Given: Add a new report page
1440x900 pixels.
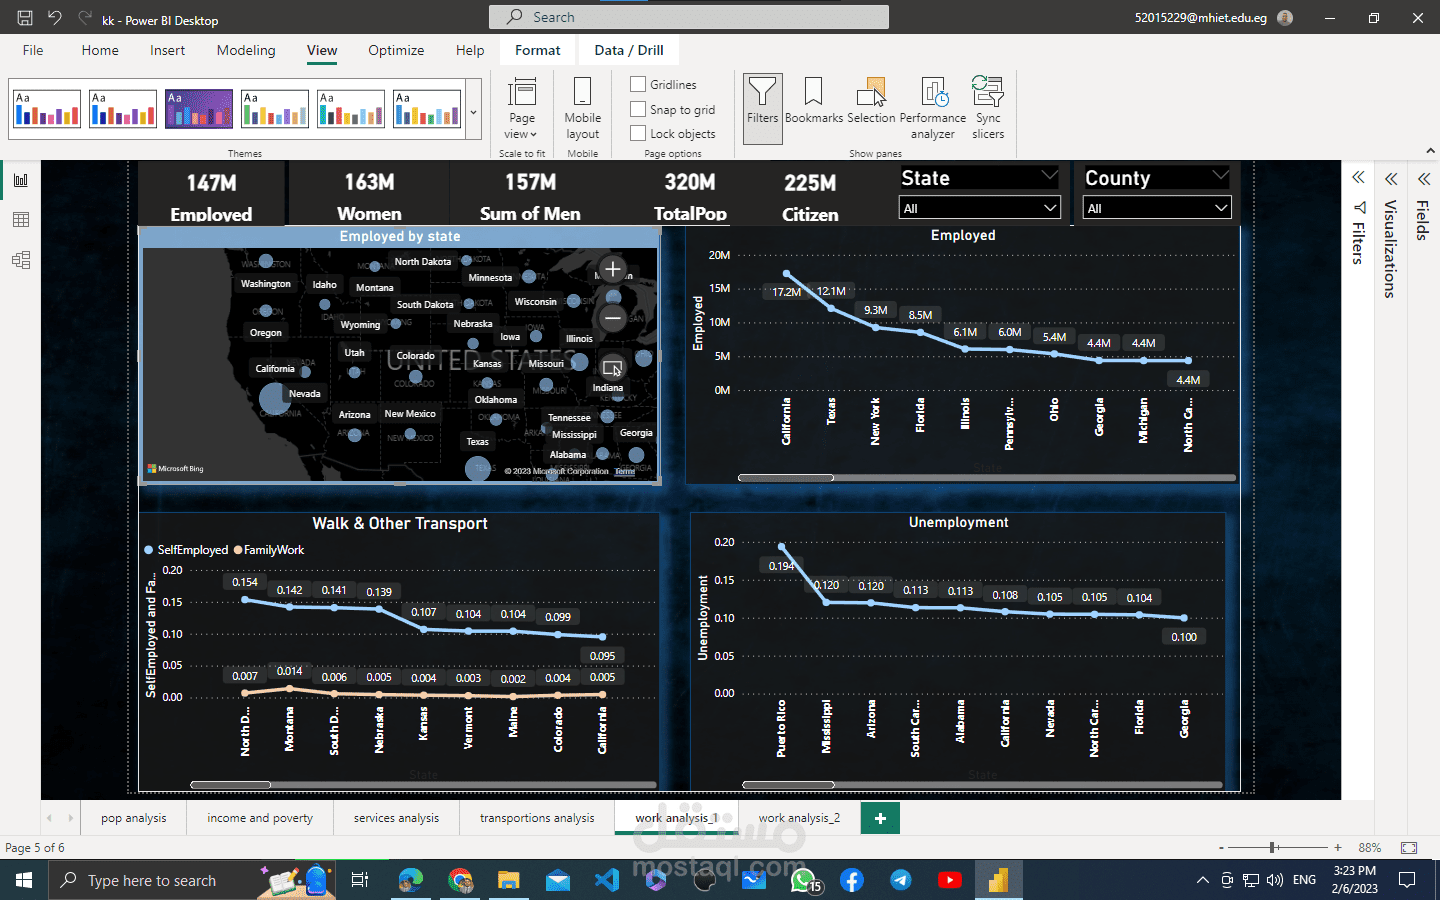Looking at the screenshot, I should pyautogui.click(x=880, y=818).
